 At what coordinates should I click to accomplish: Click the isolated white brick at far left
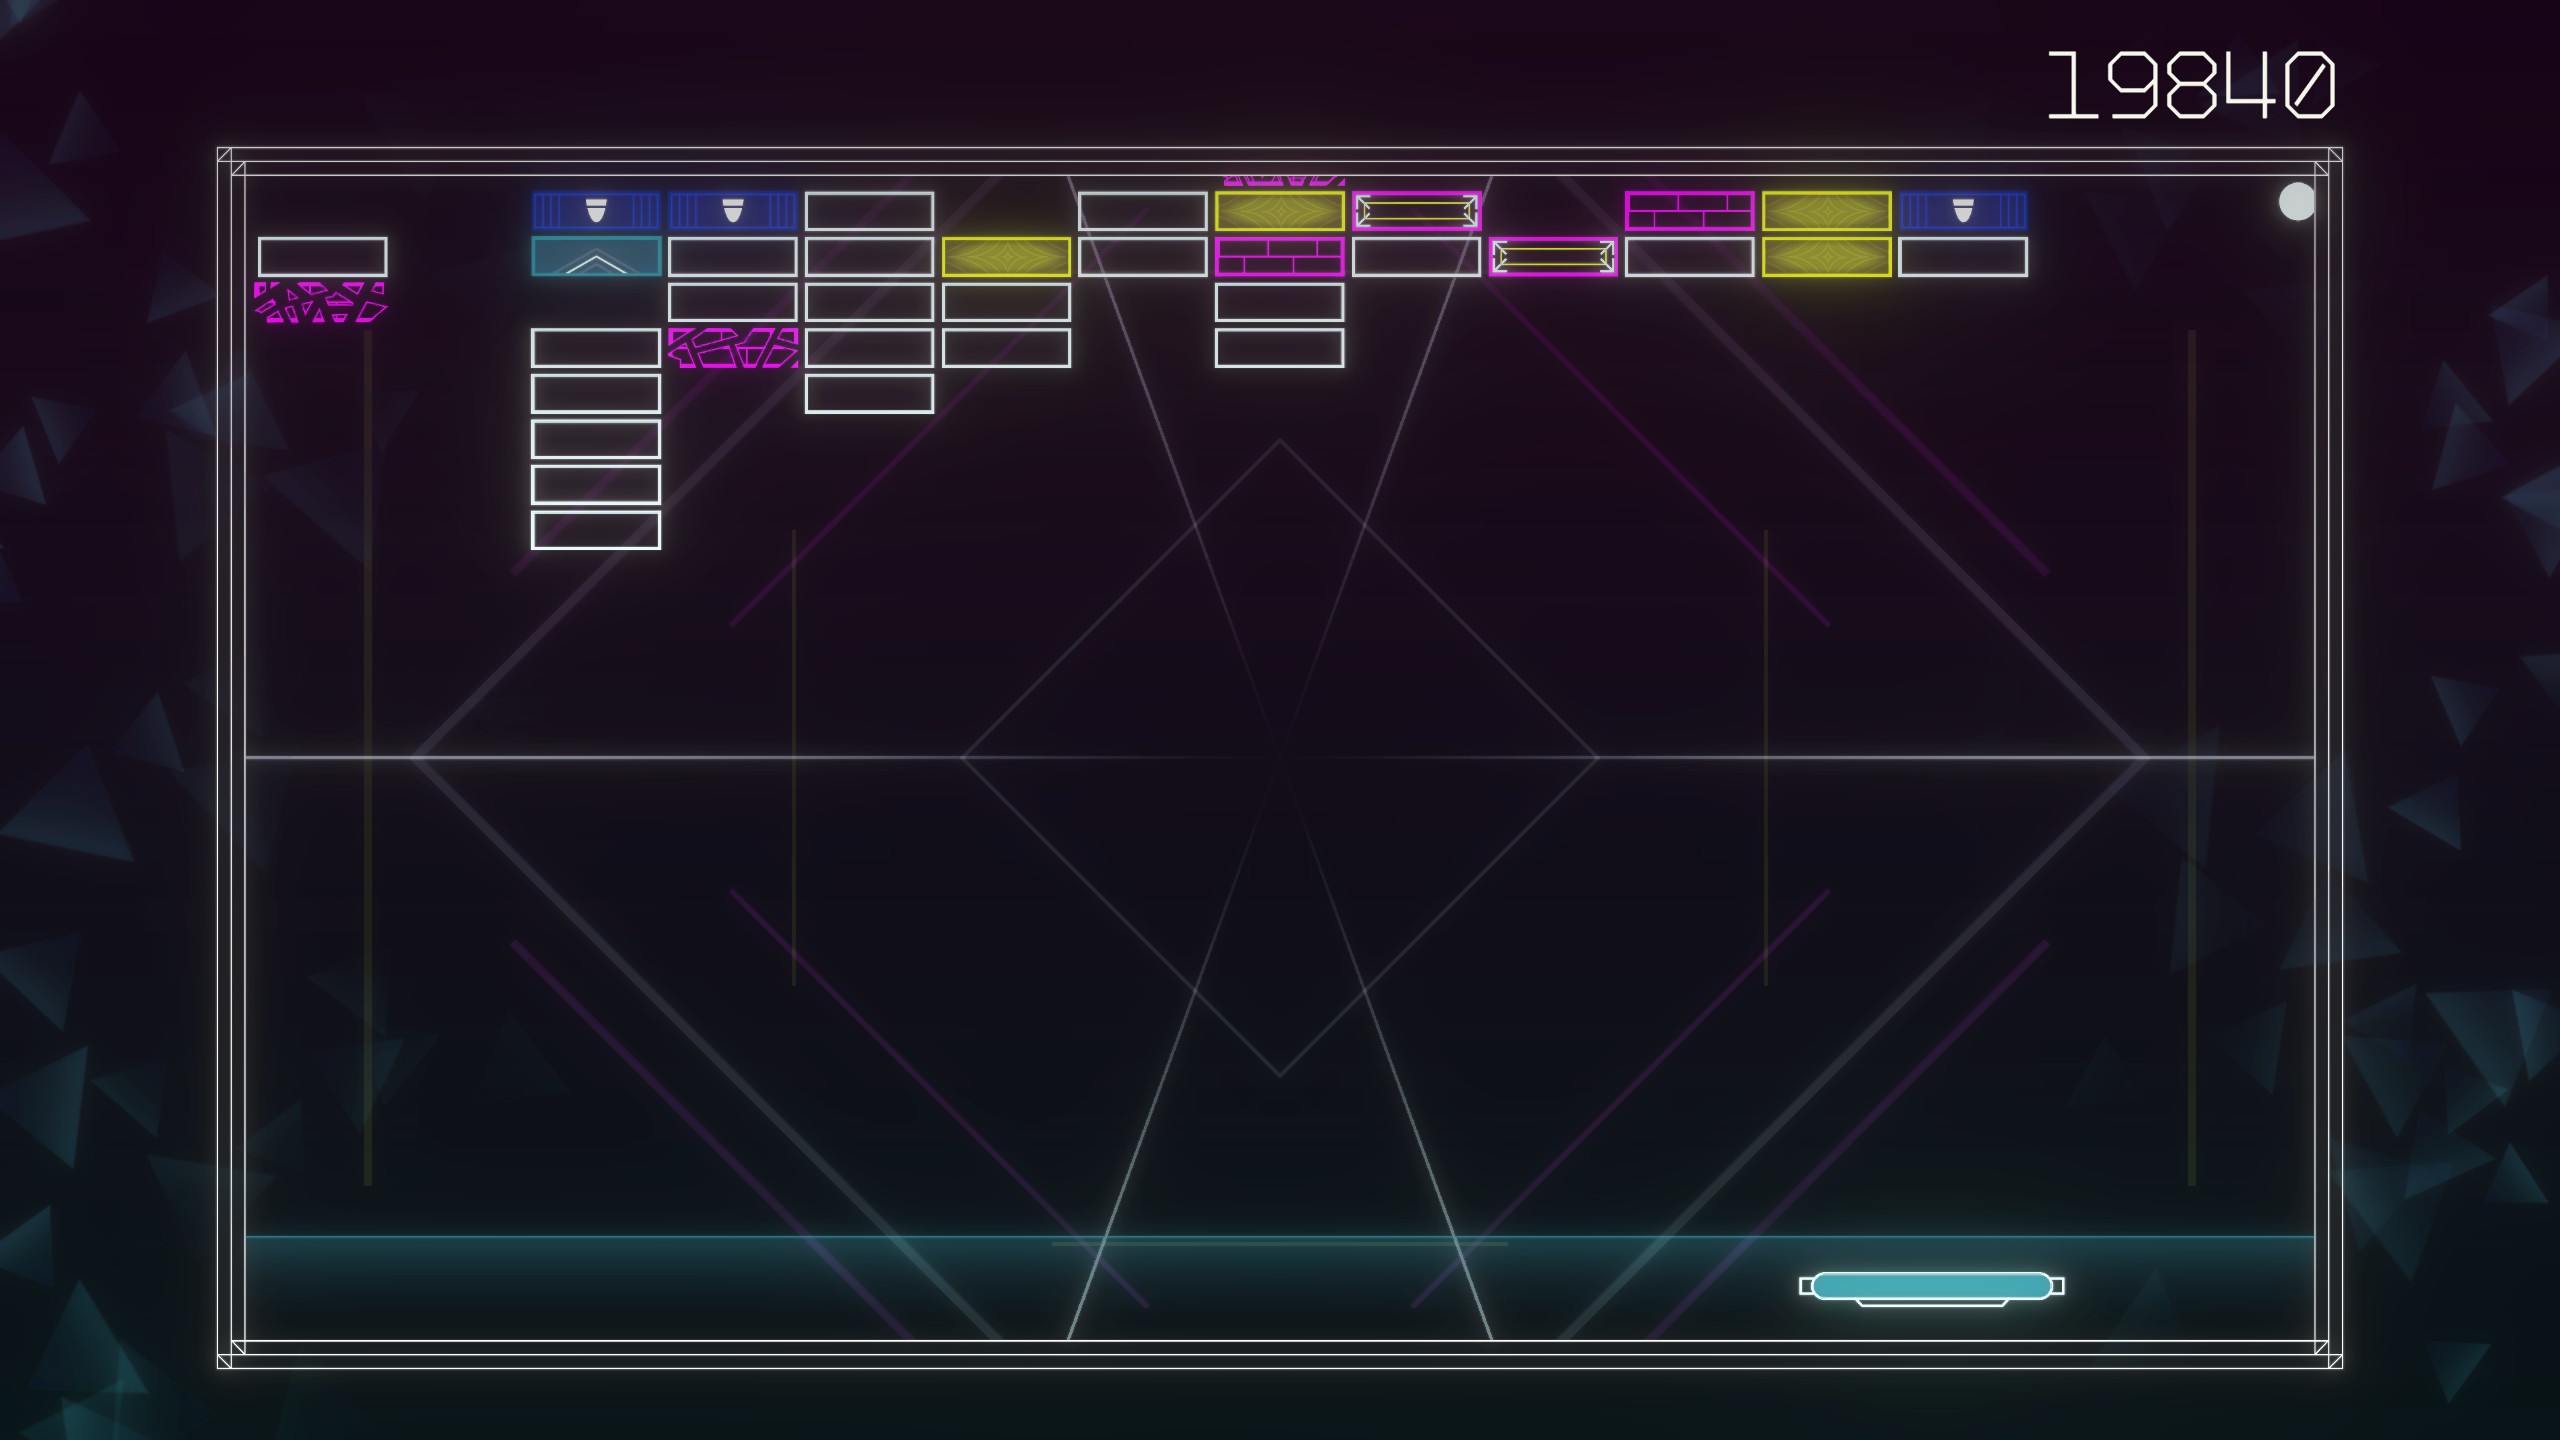322,257
